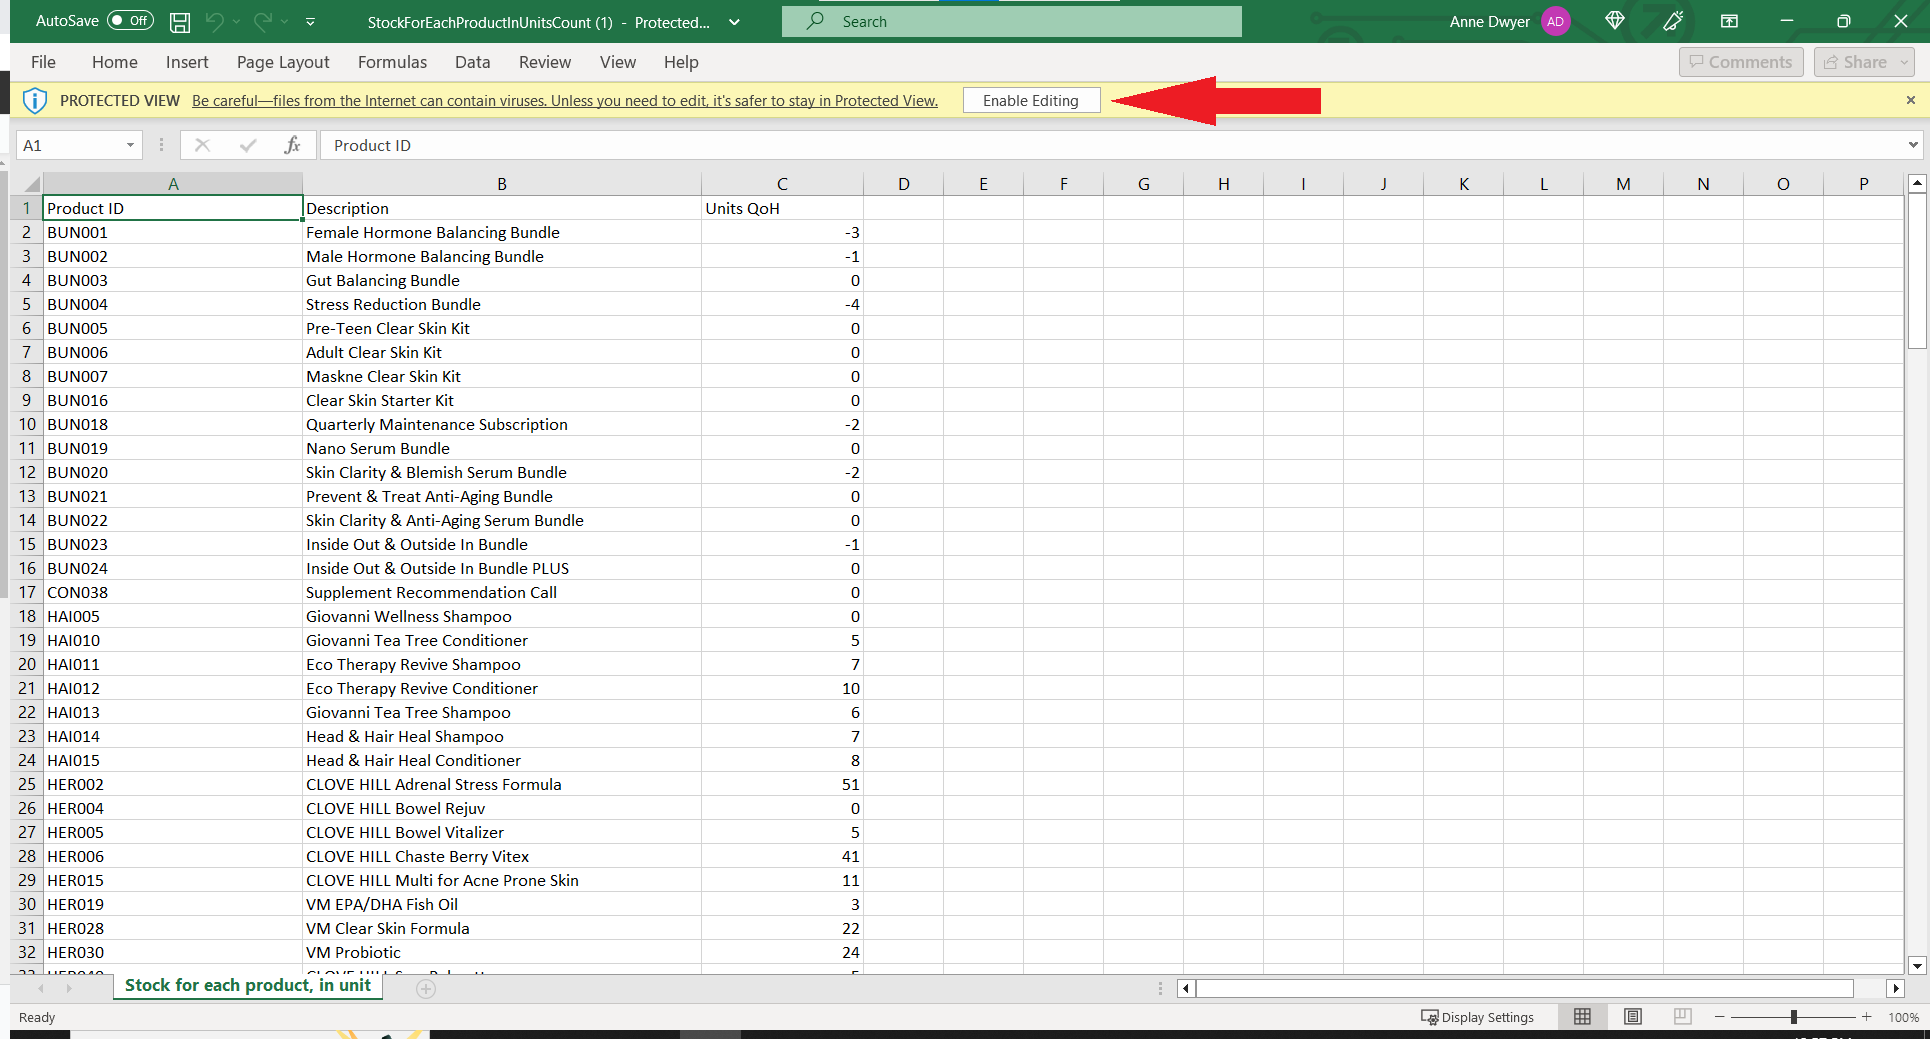
Task: Expand the Name Box dropdown arrow
Action: pos(130,146)
